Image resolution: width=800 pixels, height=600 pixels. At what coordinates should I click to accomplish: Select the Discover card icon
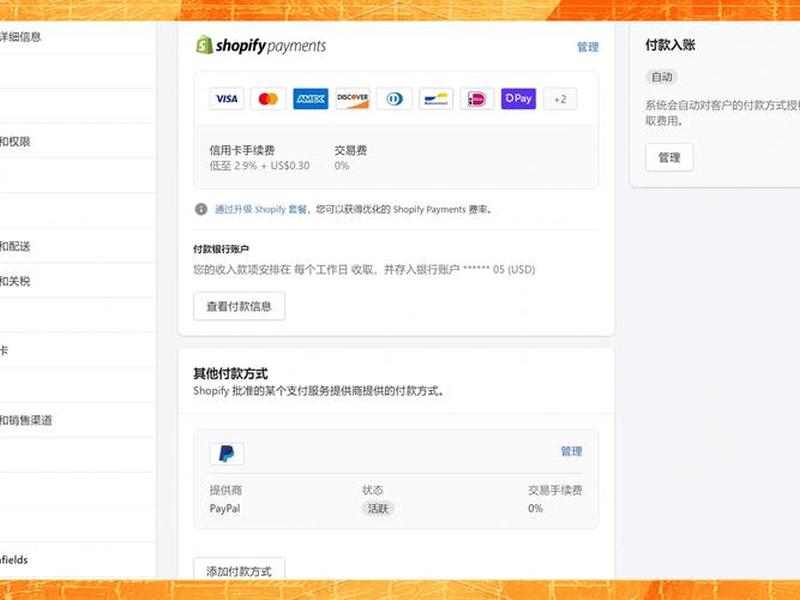pyautogui.click(x=353, y=98)
